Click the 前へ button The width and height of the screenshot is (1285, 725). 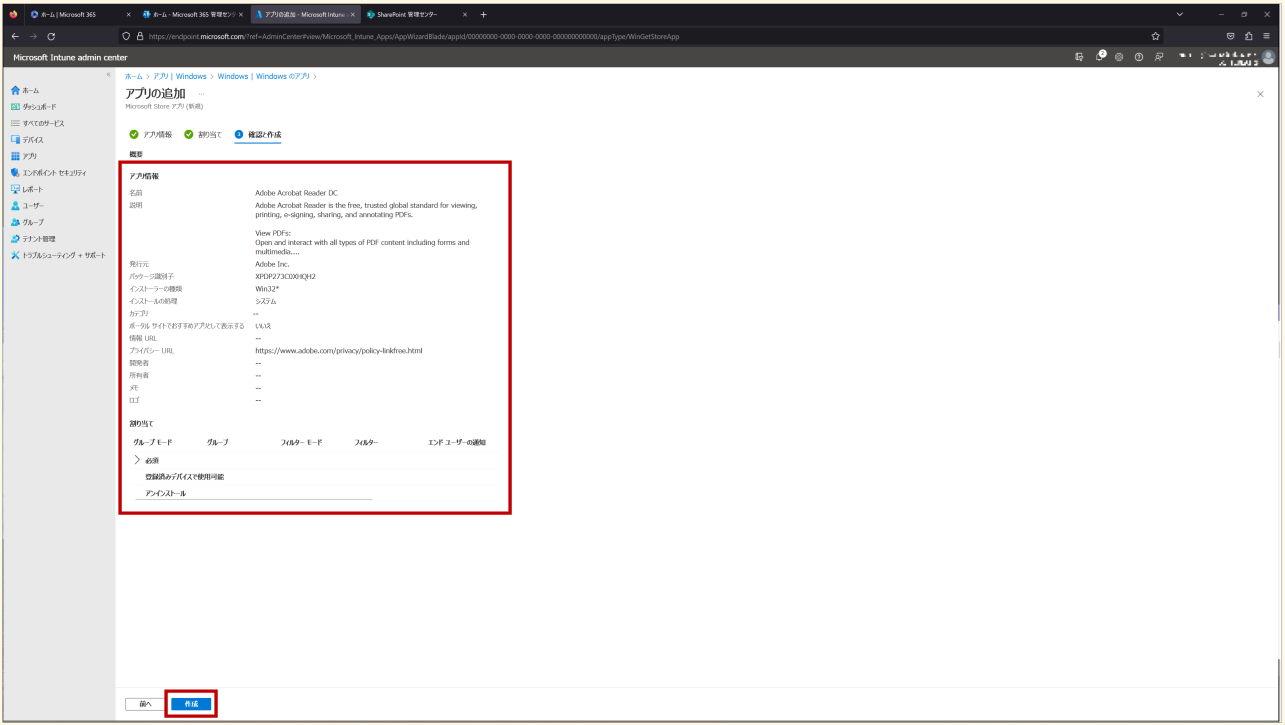pyautogui.click(x=145, y=704)
